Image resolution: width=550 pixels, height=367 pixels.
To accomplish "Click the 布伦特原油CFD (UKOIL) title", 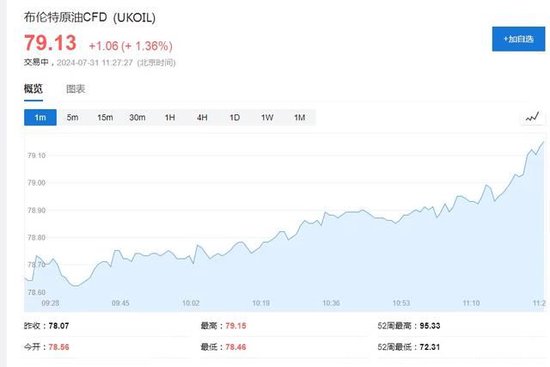I will [x=90, y=17].
